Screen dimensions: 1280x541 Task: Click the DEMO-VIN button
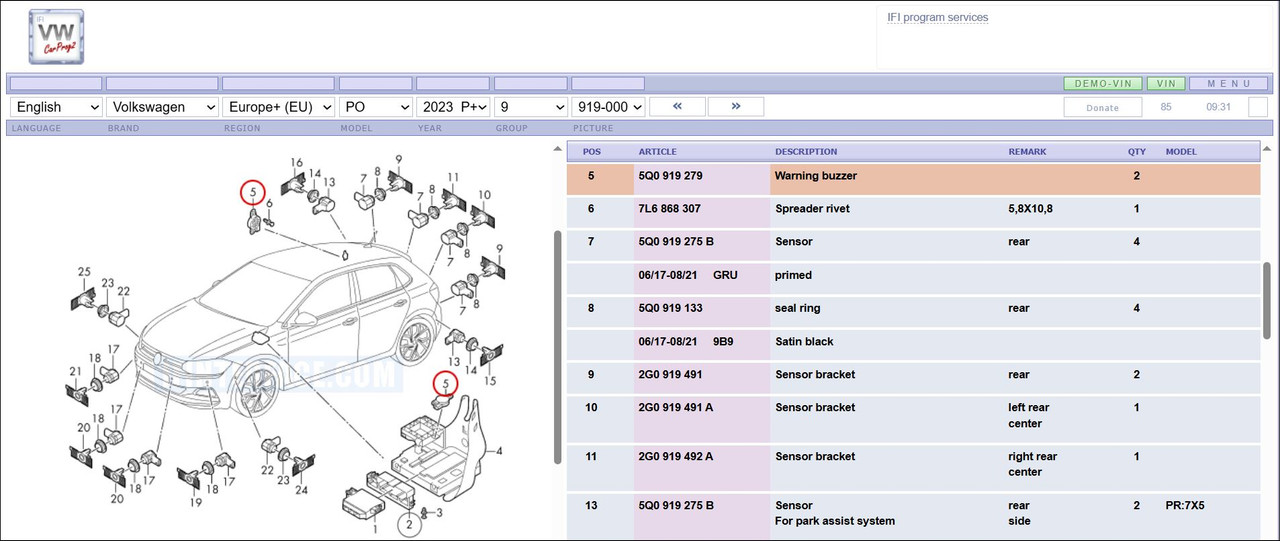1102,84
